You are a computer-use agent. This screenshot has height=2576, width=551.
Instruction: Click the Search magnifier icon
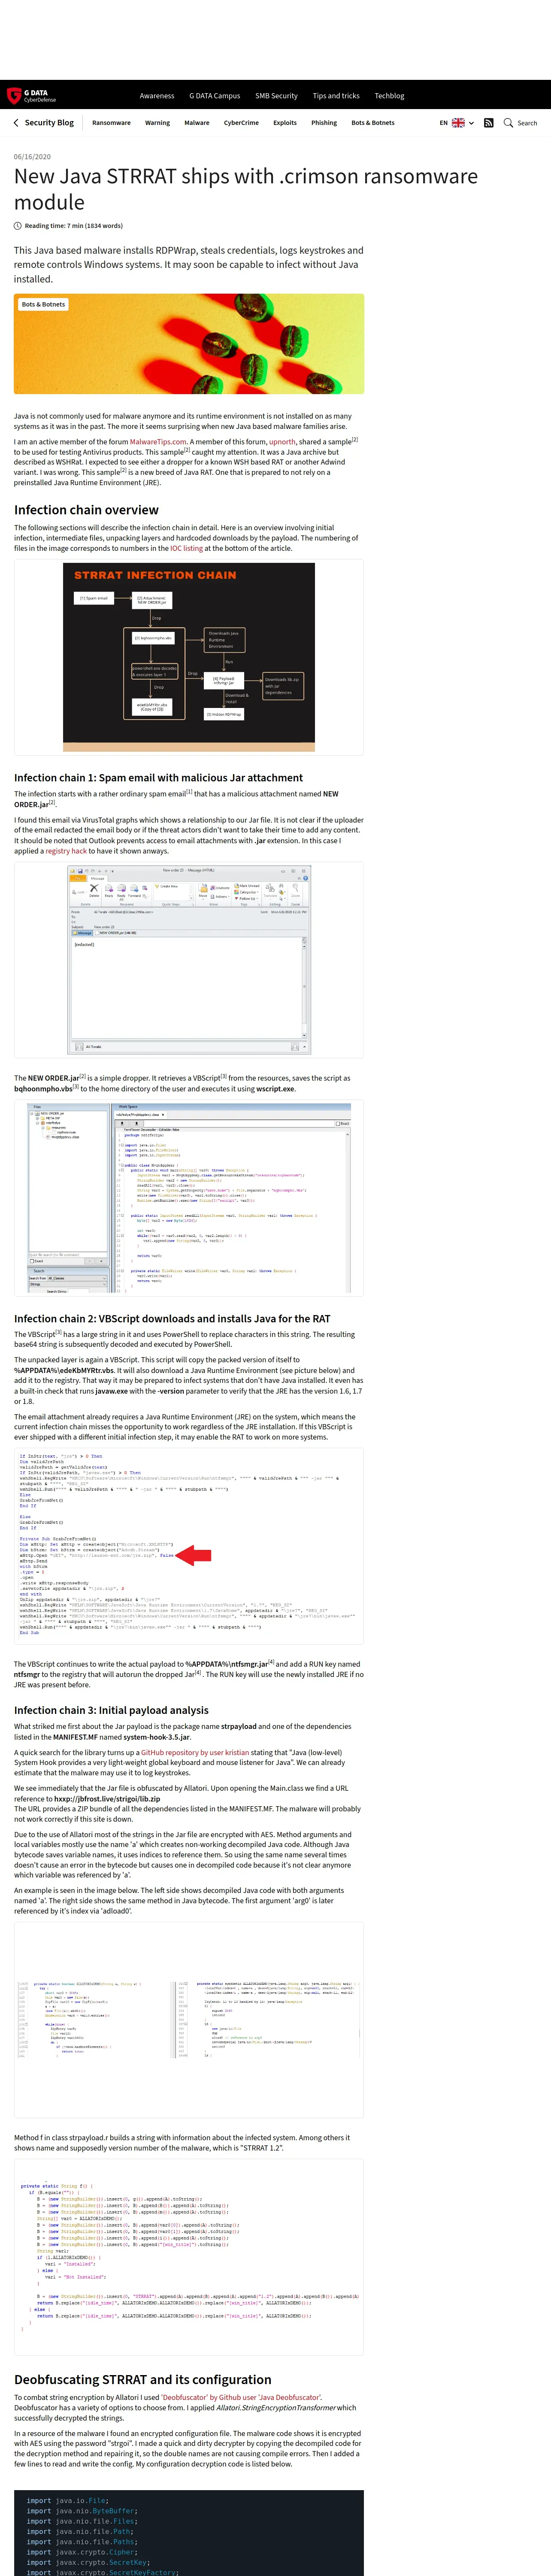click(508, 123)
